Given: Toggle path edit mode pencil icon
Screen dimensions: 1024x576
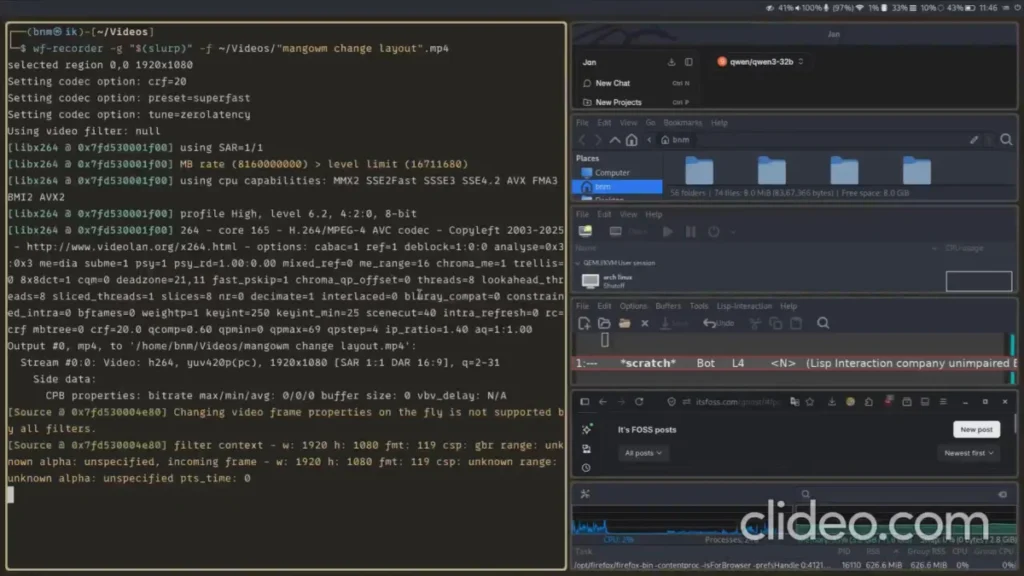Looking at the screenshot, I should pyautogui.click(x=974, y=140).
